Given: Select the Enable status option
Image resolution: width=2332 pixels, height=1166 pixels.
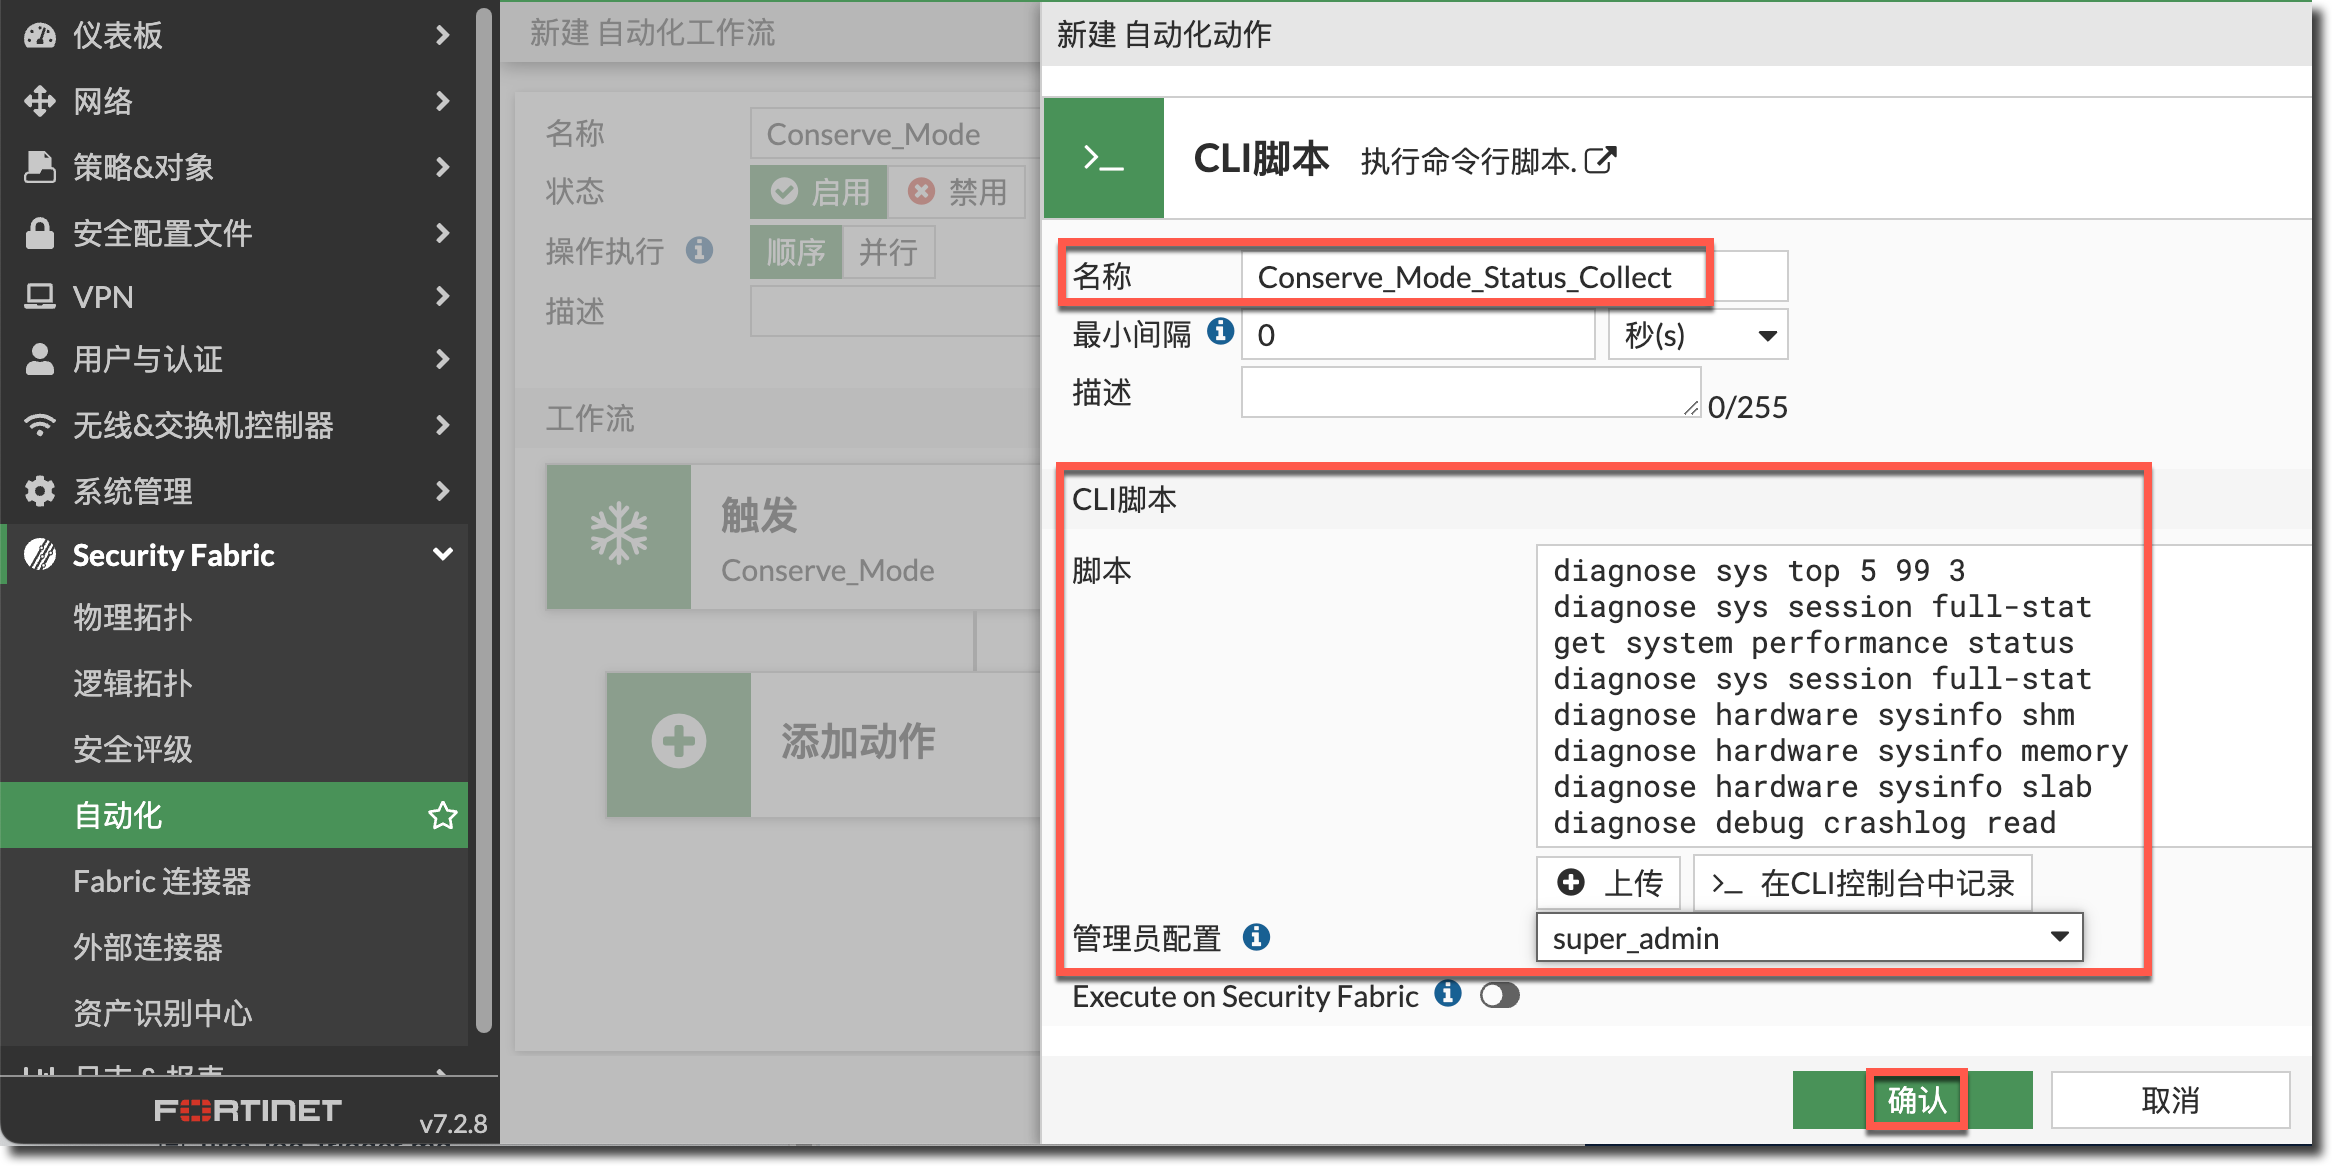Looking at the screenshot, I should 819,192.
